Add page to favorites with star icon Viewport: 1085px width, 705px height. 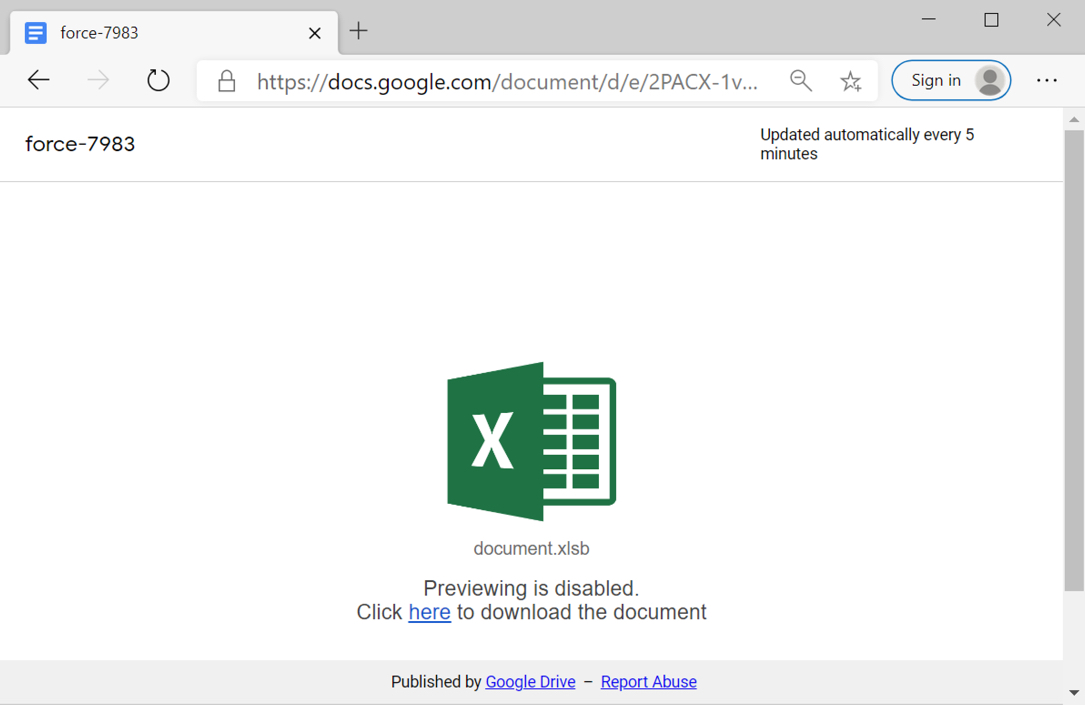pyautogui.click(x=850, y=81)
